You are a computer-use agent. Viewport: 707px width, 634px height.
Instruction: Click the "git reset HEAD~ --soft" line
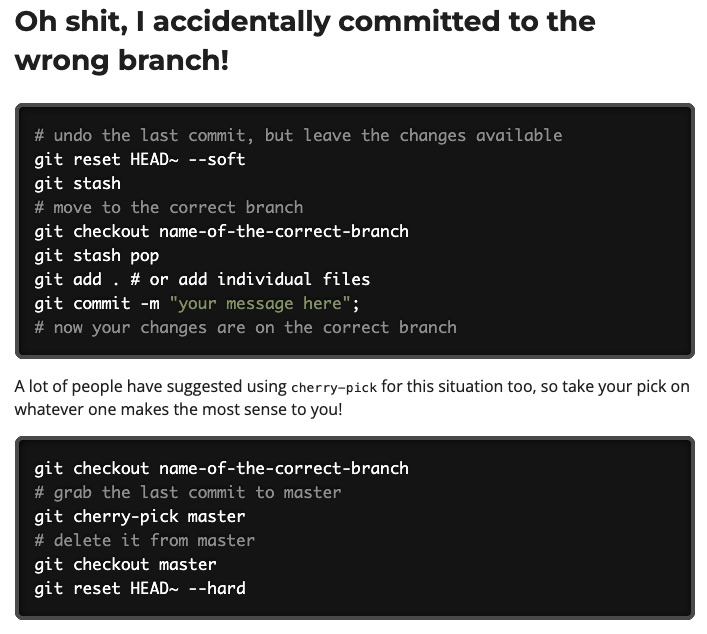pos(140,159)
